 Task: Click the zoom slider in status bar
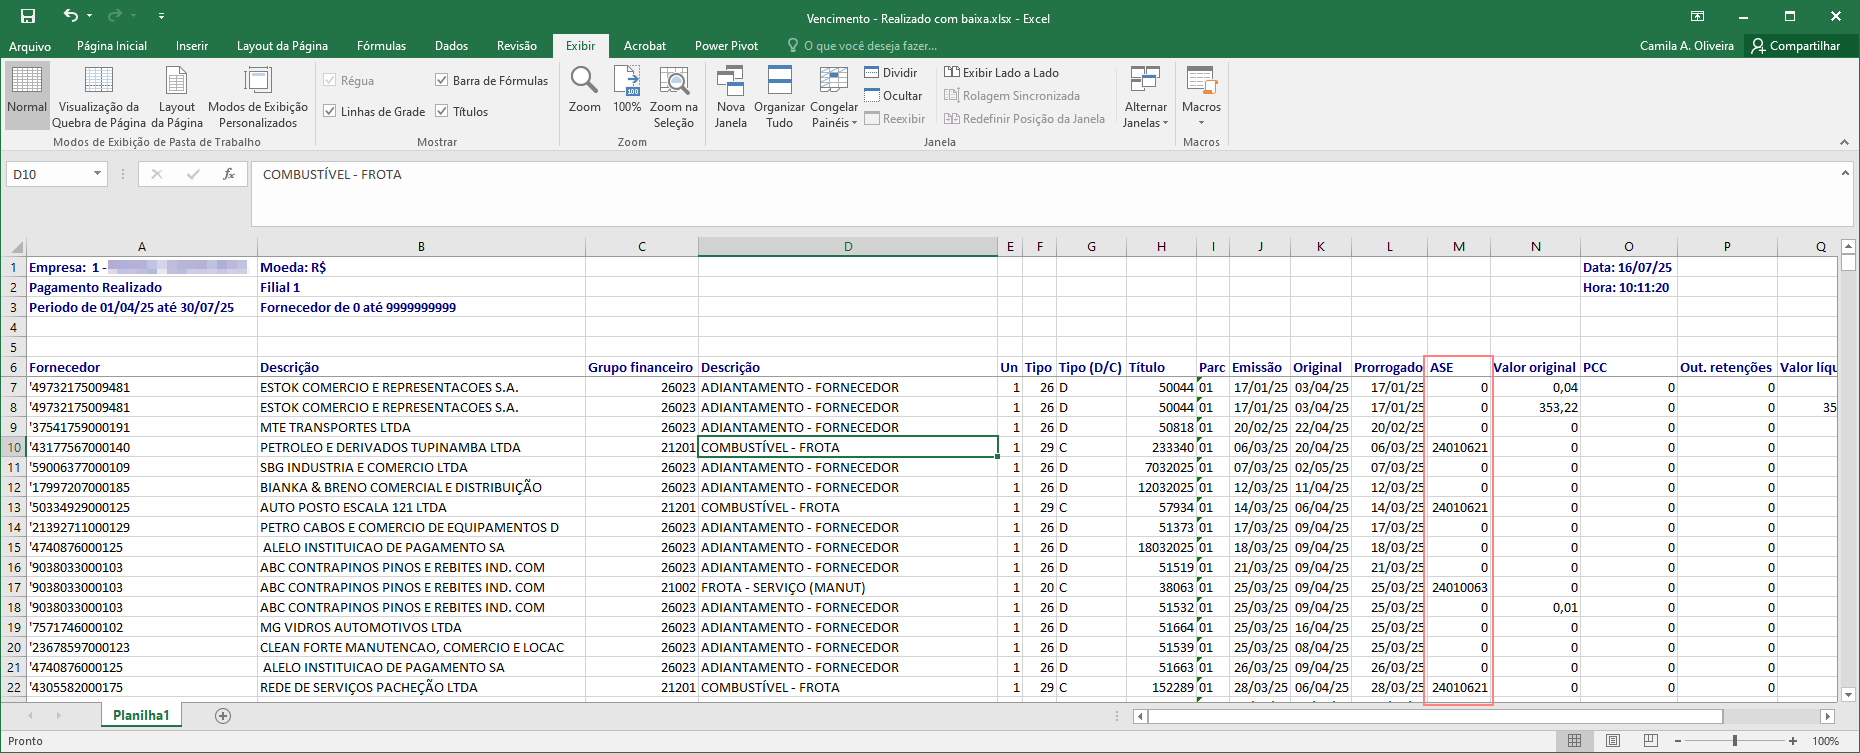coord(1735,741)
